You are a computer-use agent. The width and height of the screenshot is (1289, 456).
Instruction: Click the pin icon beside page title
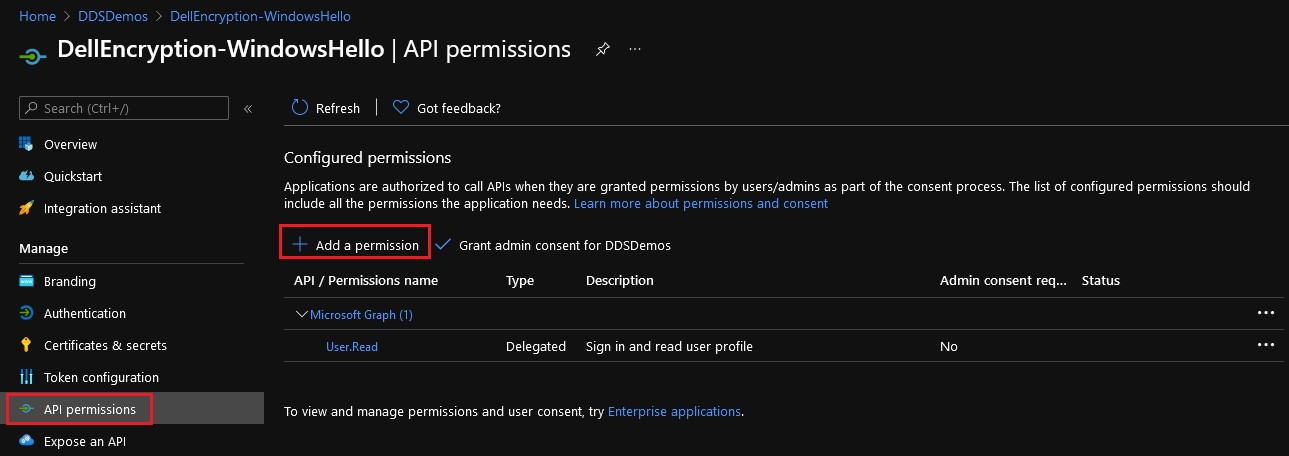[x=602, y=49]
